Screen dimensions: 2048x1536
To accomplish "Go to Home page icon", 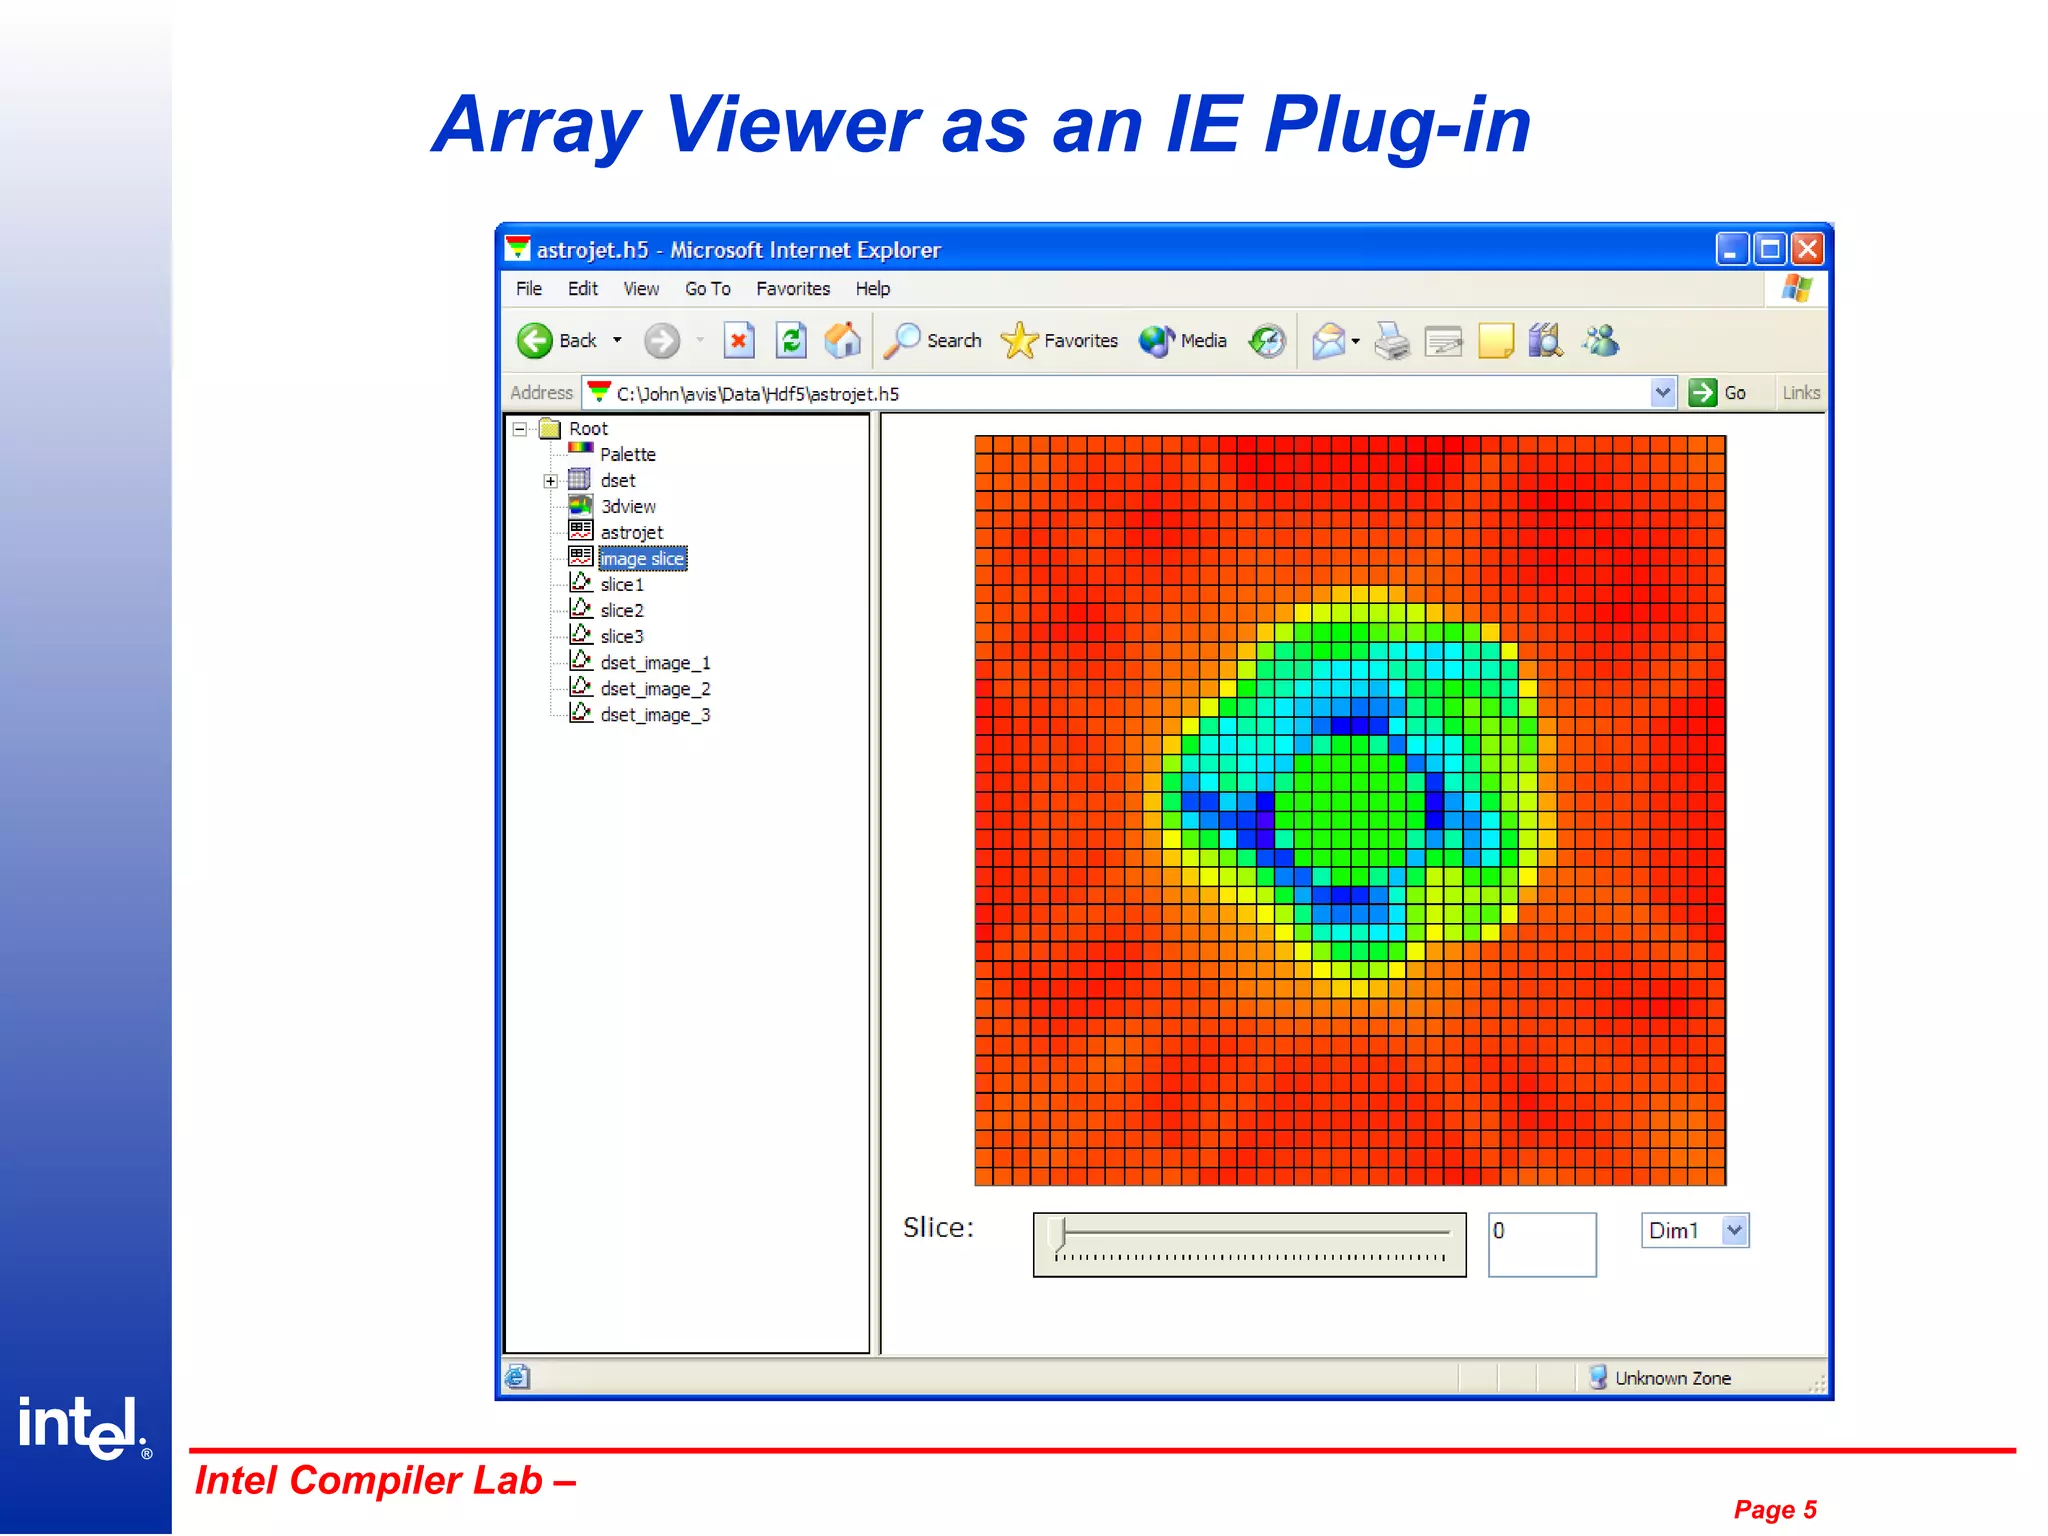I will coord(843,341).
